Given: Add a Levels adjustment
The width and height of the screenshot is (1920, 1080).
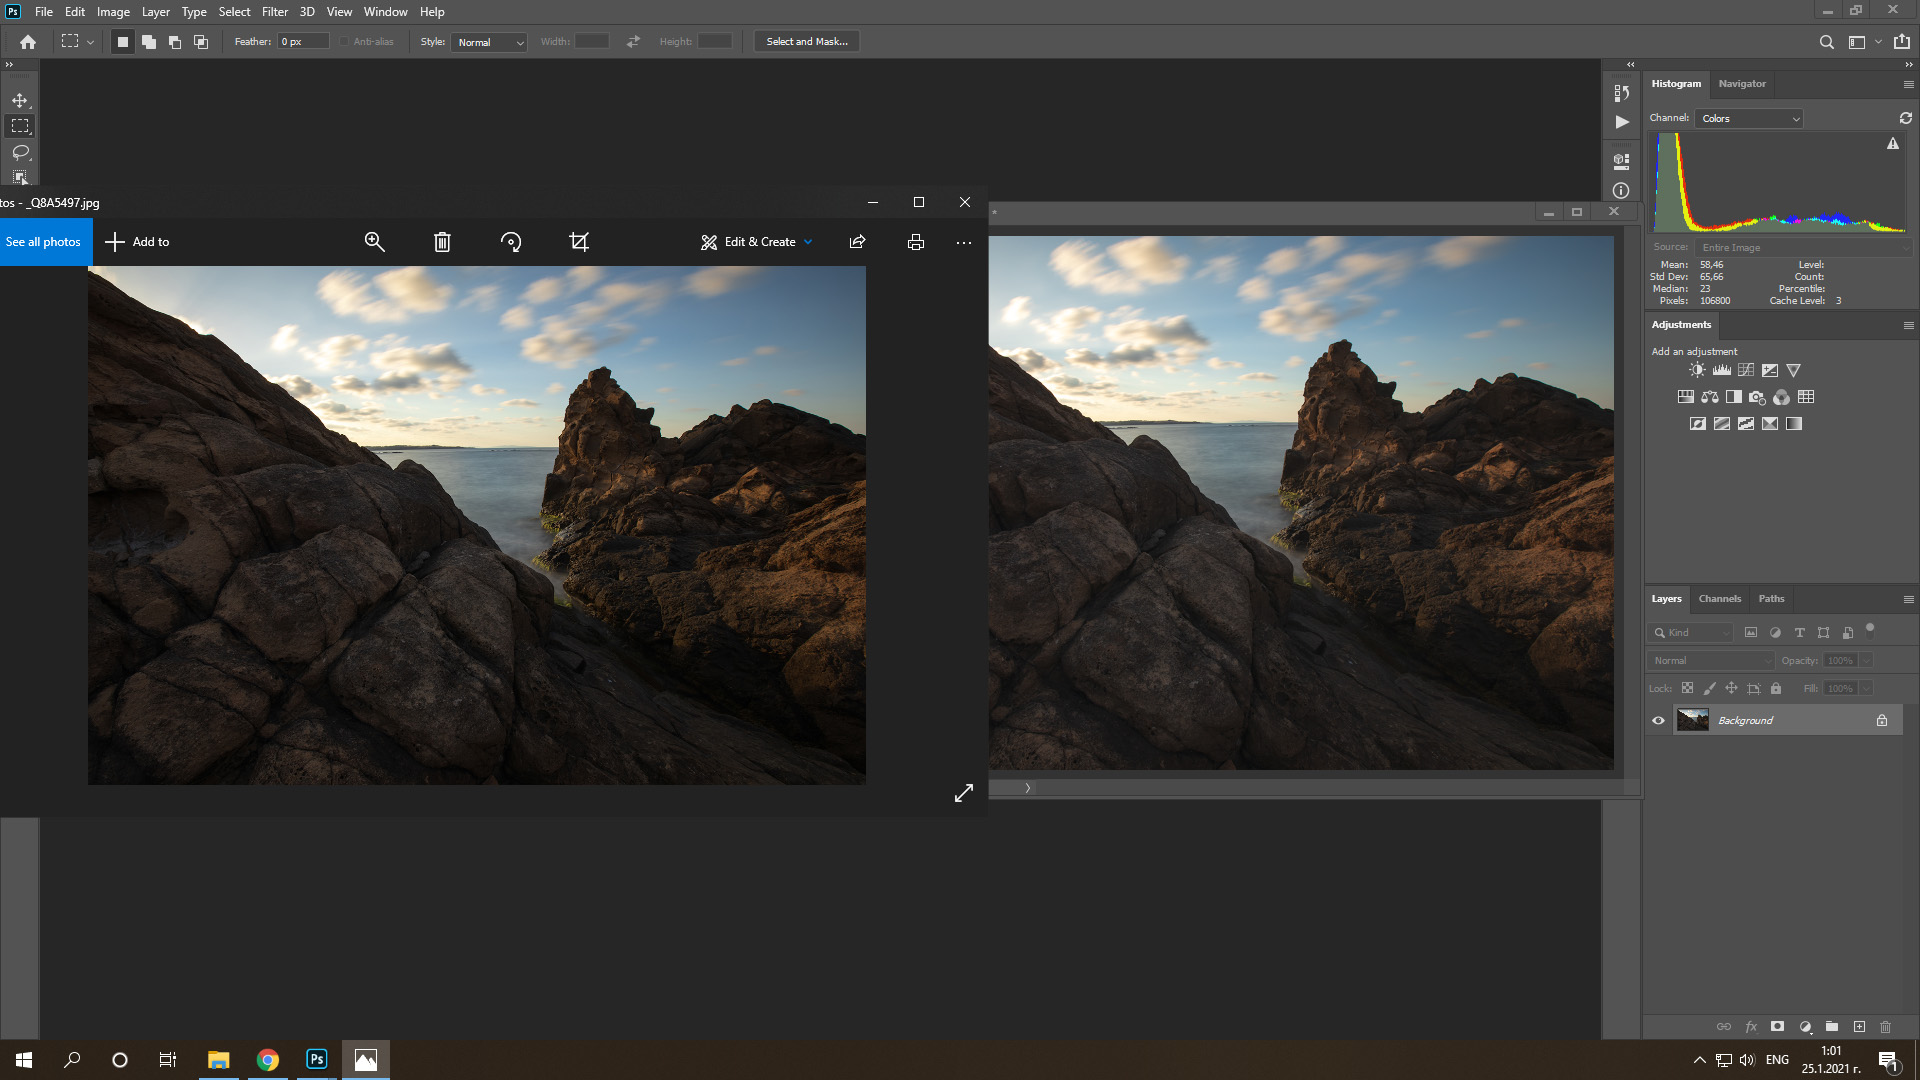Looking at the screenshot, I should 1722,369.
